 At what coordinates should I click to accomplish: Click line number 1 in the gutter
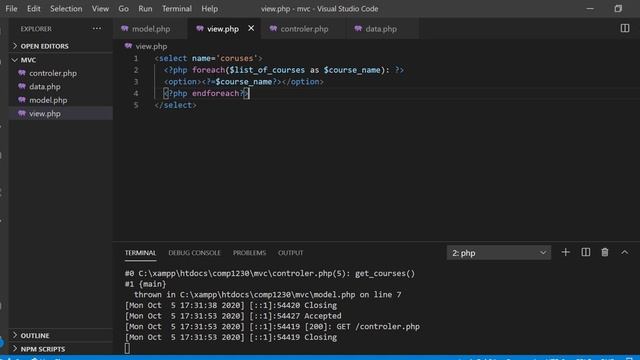click(136, 58)
